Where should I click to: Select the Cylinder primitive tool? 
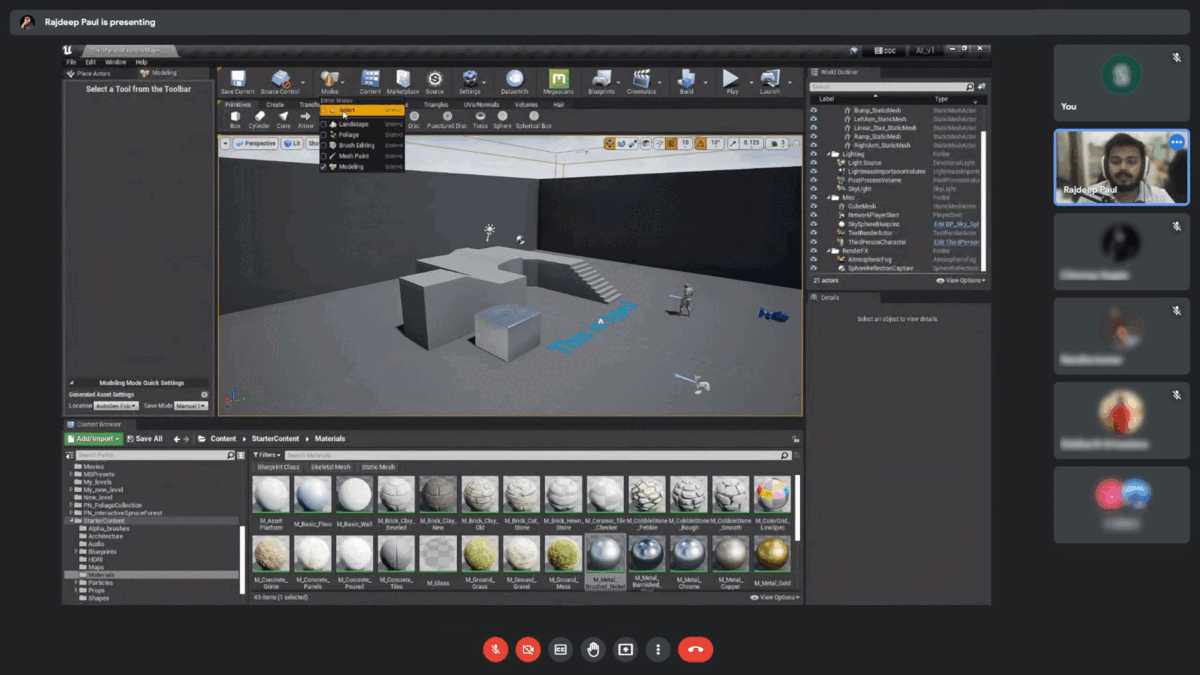pyautogui.click(x=259, y=118)
